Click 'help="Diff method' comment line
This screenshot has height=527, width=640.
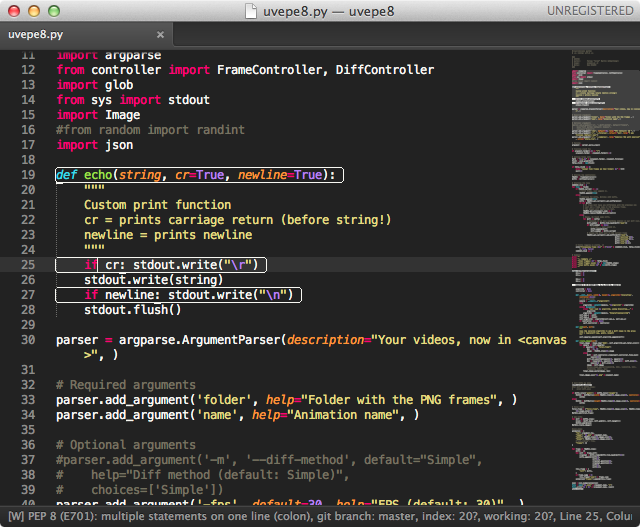(x=202, y=475)
